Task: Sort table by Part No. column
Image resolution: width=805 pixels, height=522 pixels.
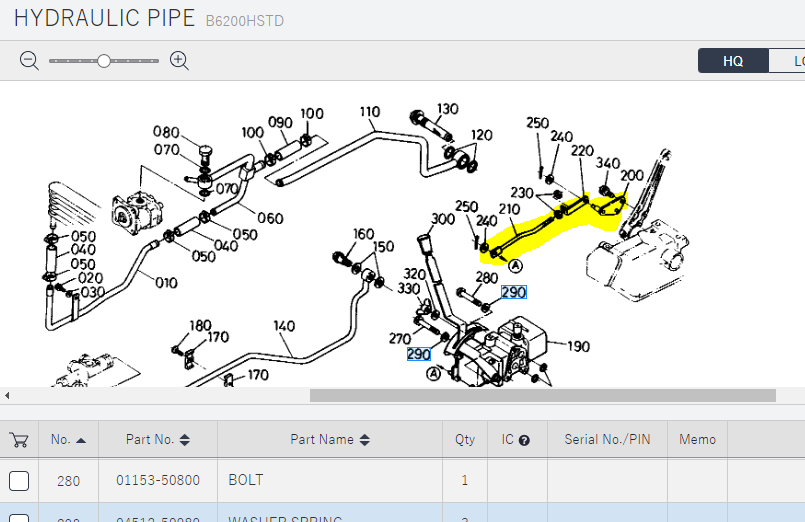Action: [x=158, y=440]
